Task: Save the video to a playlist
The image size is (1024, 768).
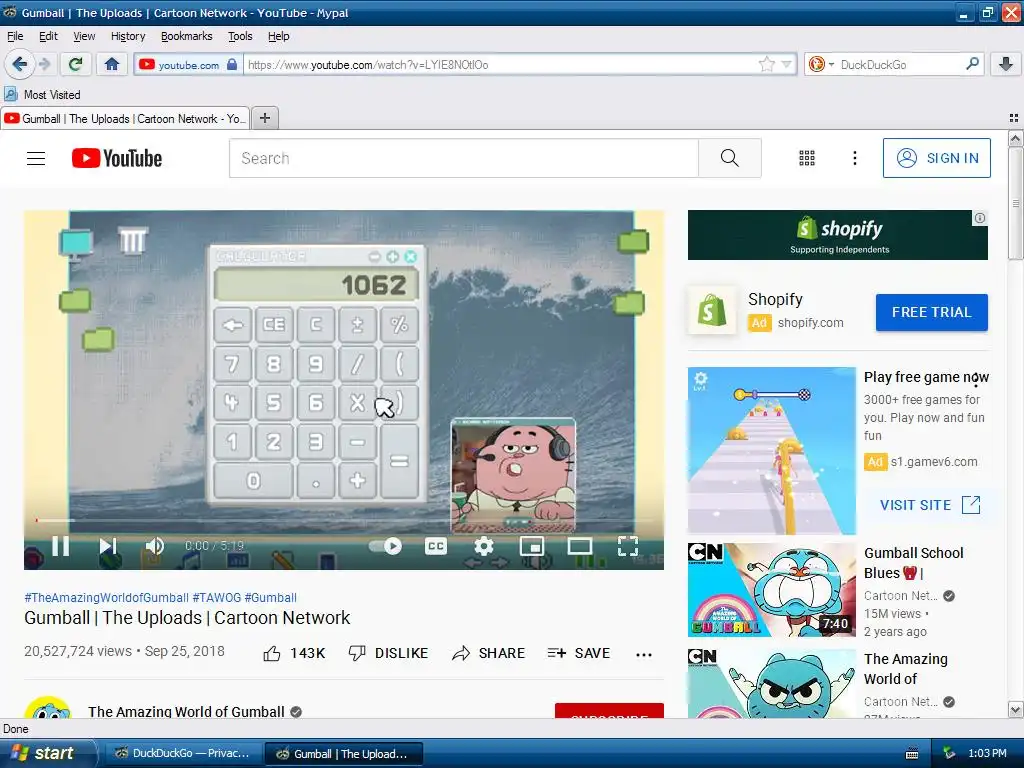Action: pos(579,653)
